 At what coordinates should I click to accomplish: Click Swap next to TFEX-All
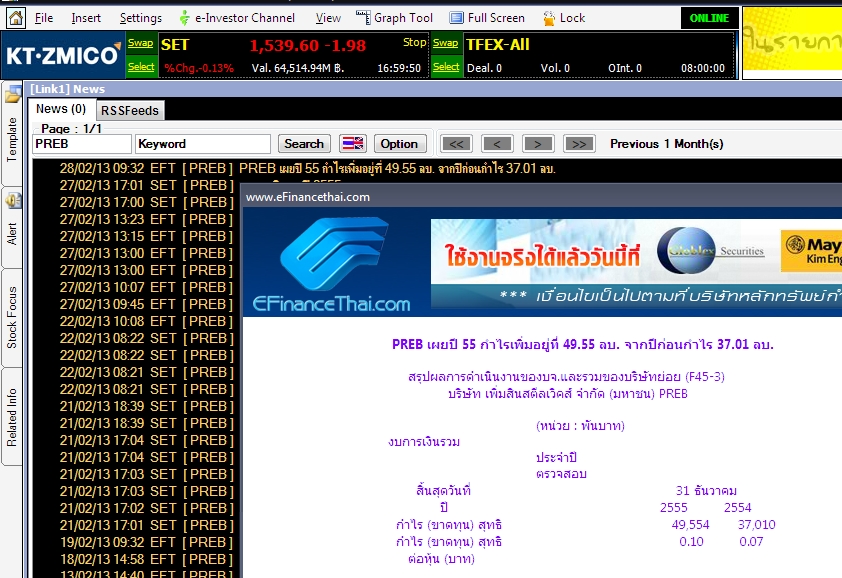446,43
